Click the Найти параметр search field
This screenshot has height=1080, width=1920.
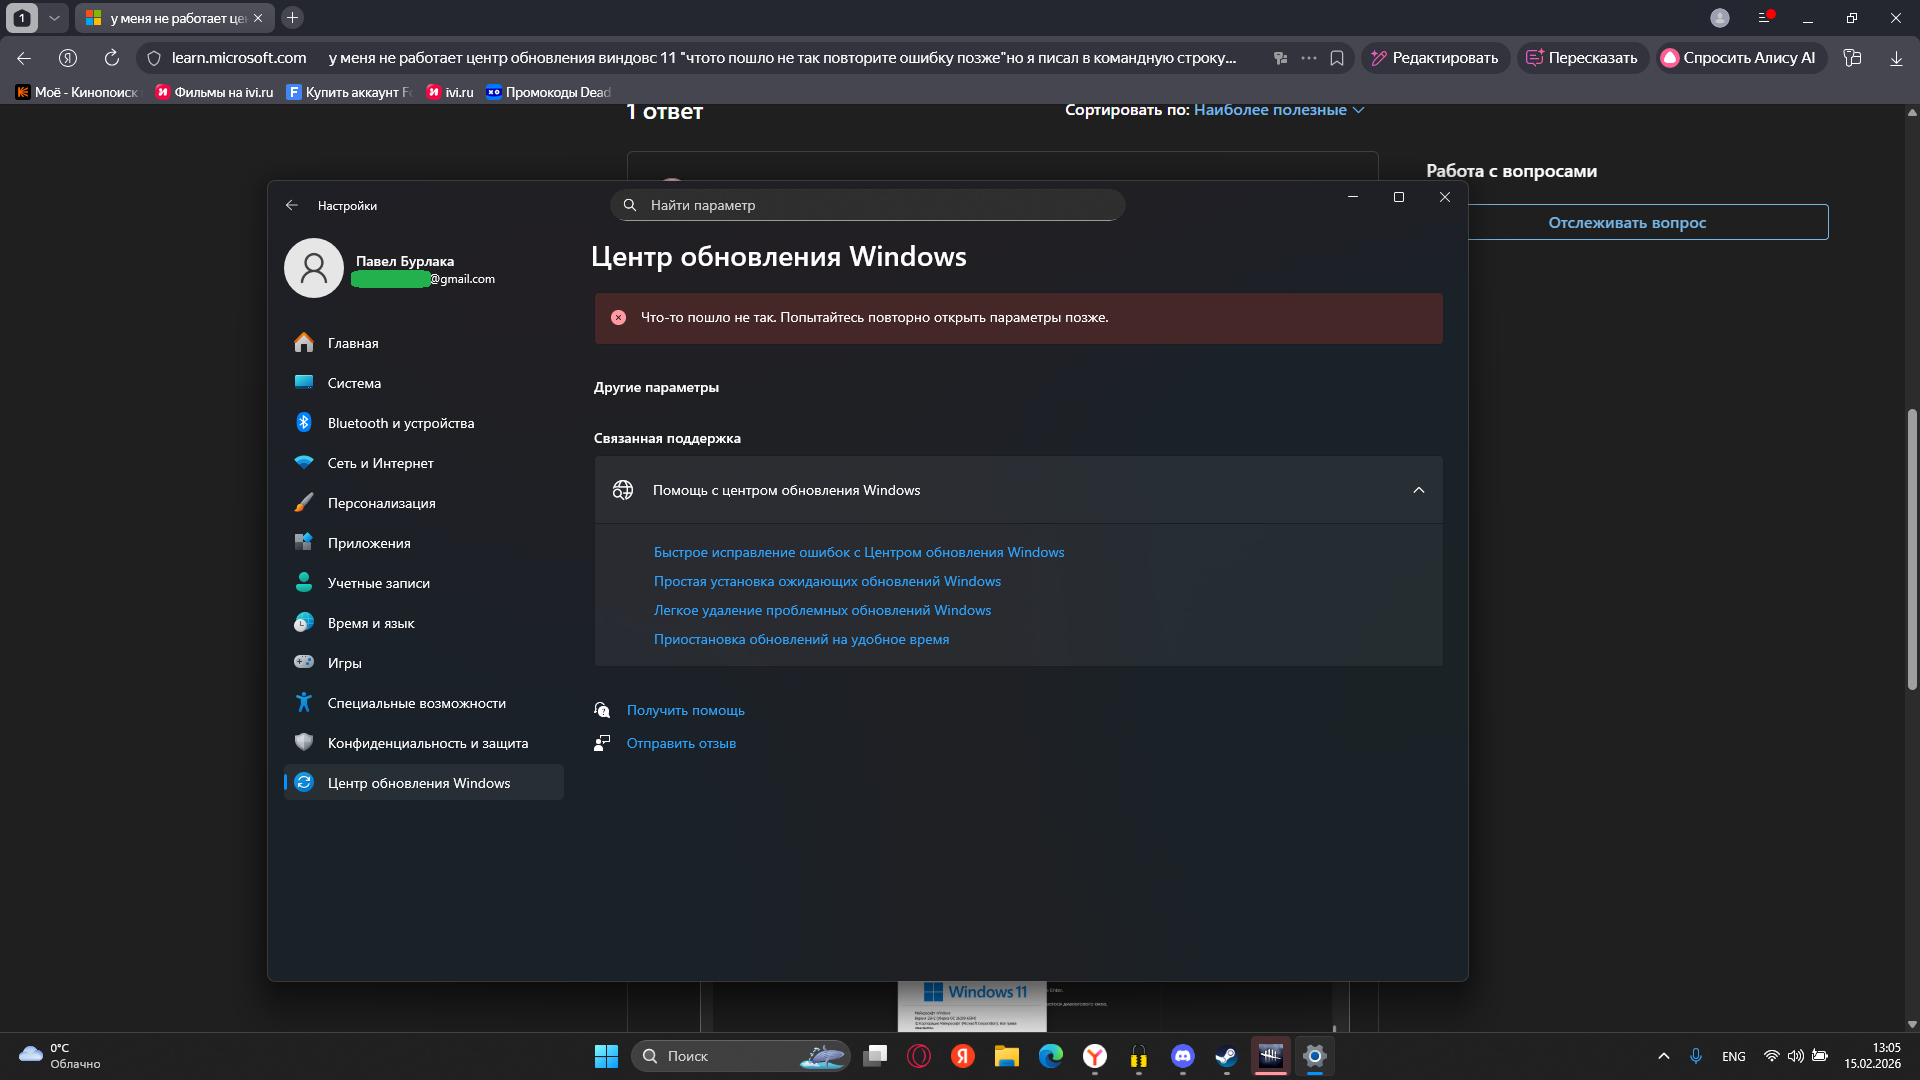click(x=868, y=205)
